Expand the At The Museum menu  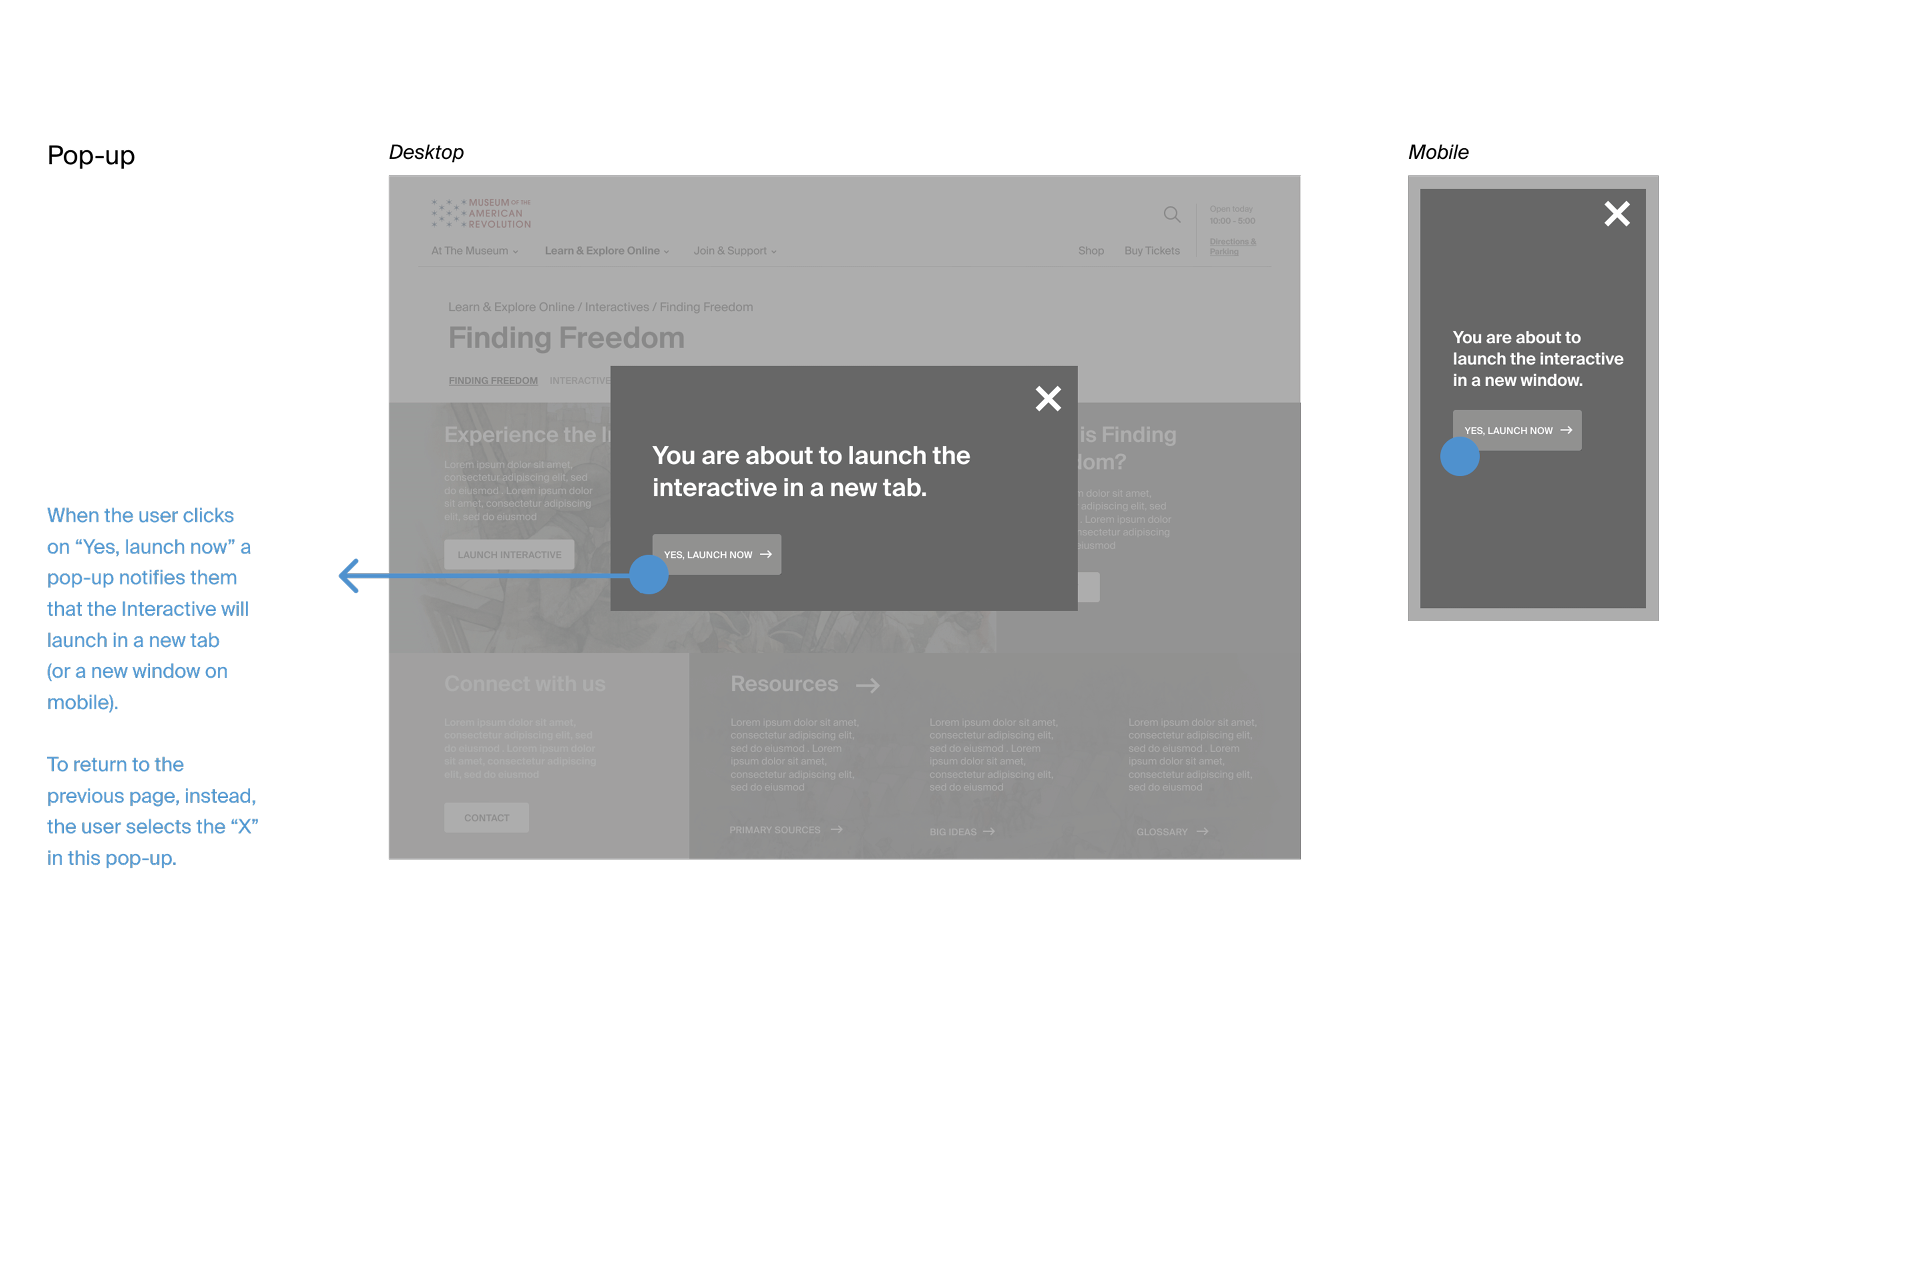(475, 251)
